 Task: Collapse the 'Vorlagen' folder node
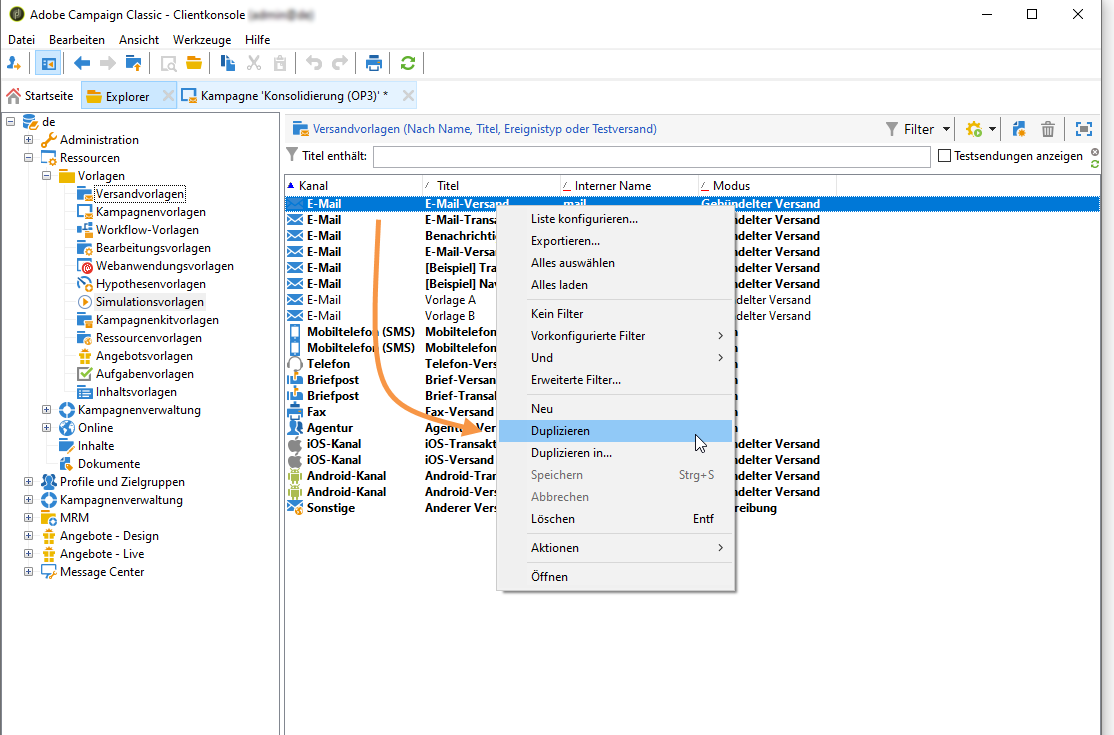[47, 176]
